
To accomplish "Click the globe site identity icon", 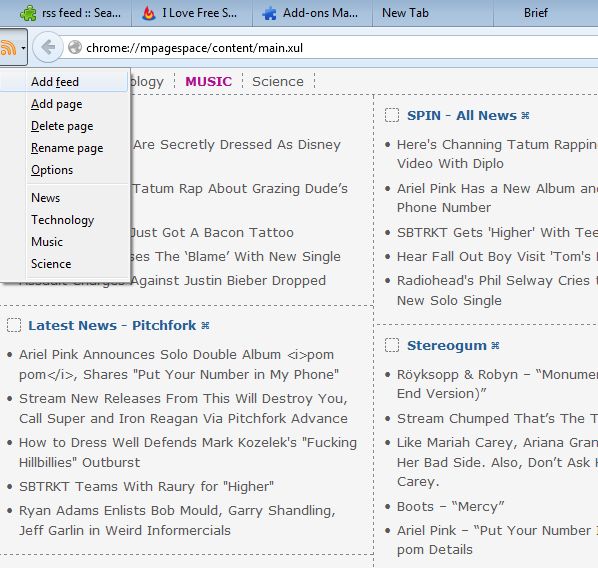I will tap(75, 48).
